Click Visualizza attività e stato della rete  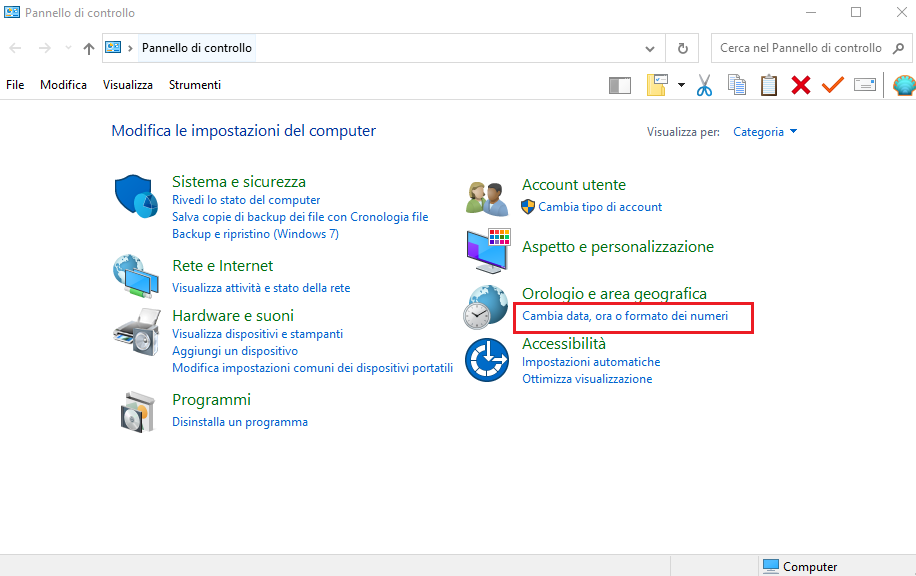click(261, 288)
